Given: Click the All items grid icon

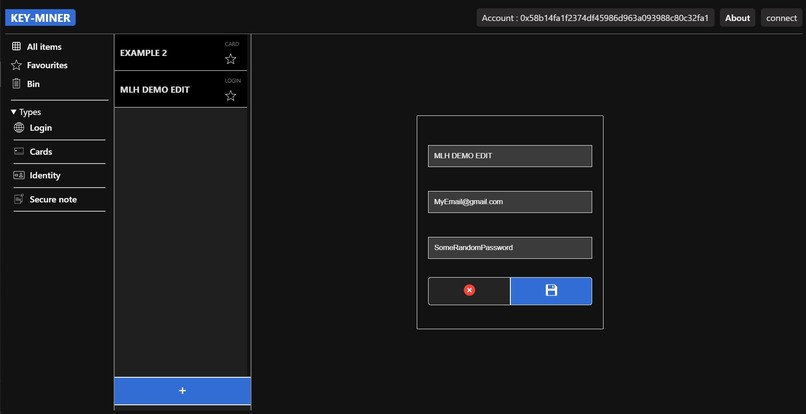Looking at the screenshot, I should 16,46.
